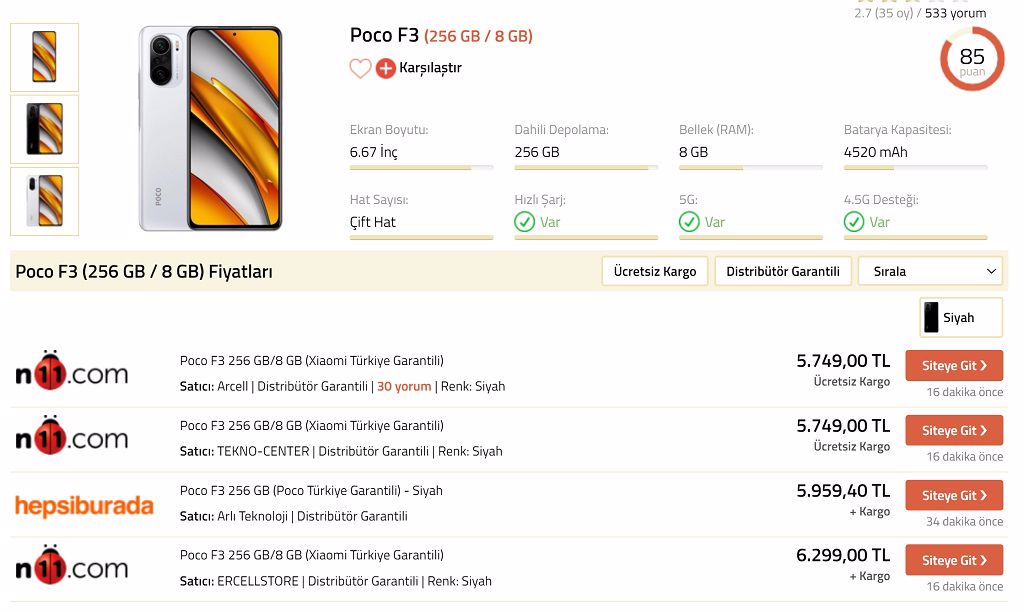Click the Poco F3 product title
This screenshot has width=1024, height=612.
click(441, 35)
